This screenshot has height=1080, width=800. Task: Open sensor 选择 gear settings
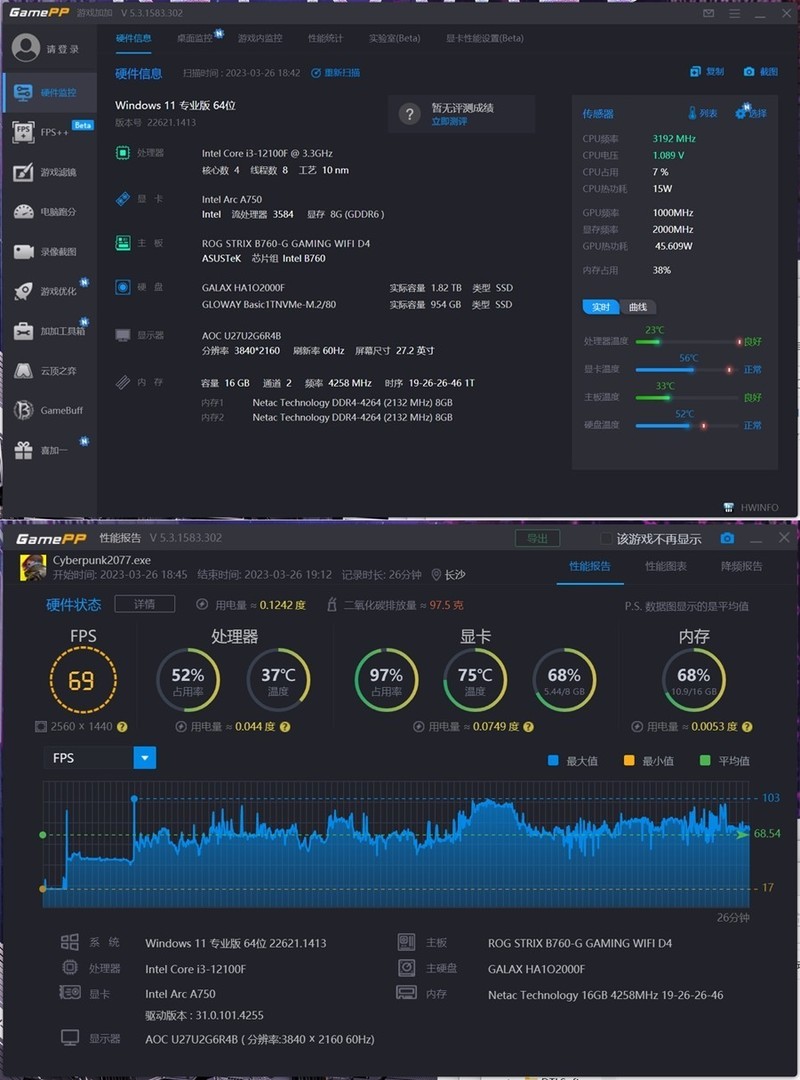coord(751,112)
